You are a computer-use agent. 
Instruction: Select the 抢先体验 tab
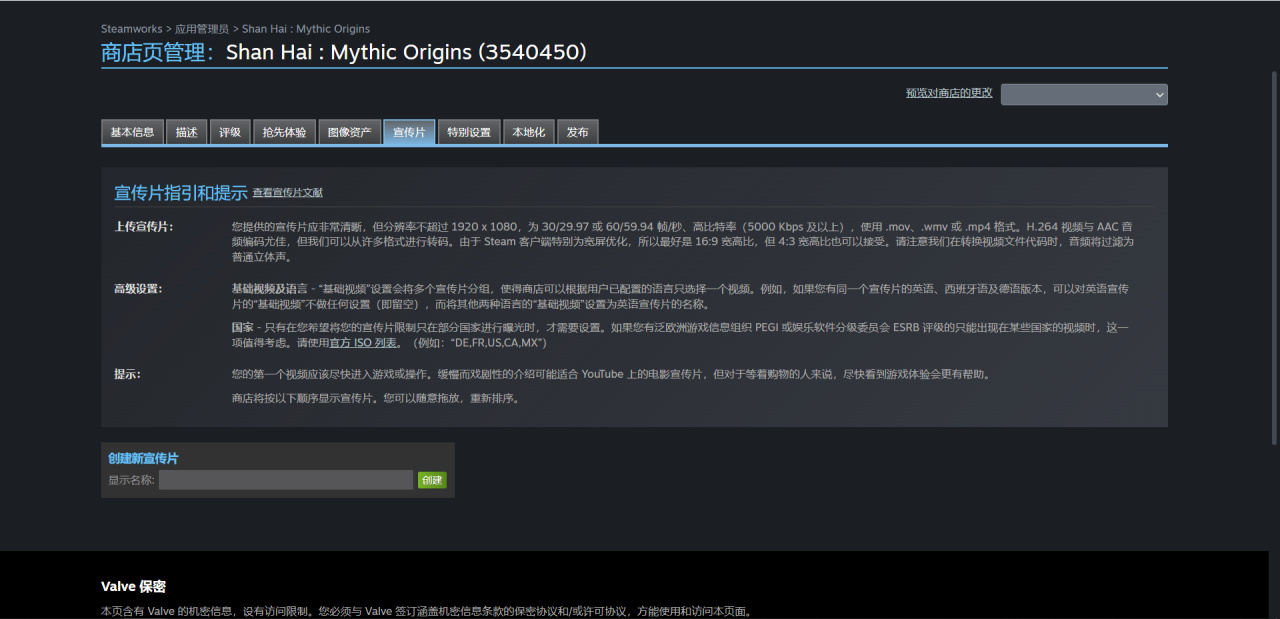coord(285,132)
